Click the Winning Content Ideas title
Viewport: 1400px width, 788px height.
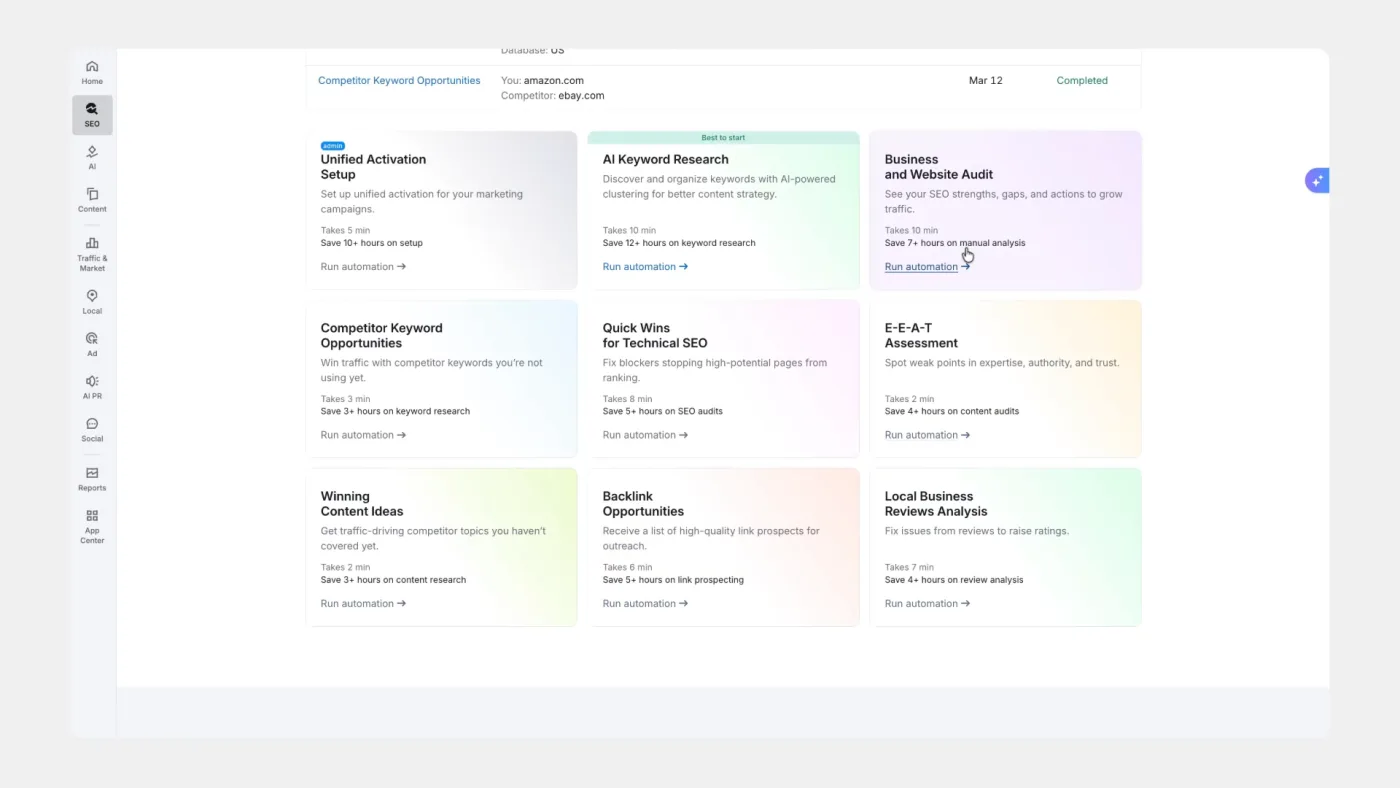(362, 503)
